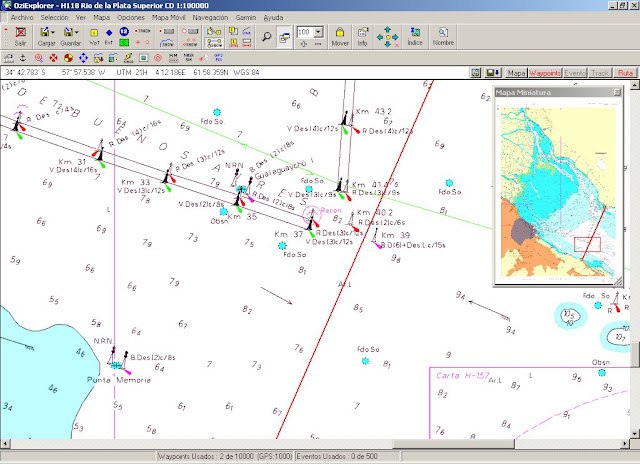Open the Opciones menu
The height and width of the screenshot is (464, 640).
pyautogui.click(x=131, y=18)
